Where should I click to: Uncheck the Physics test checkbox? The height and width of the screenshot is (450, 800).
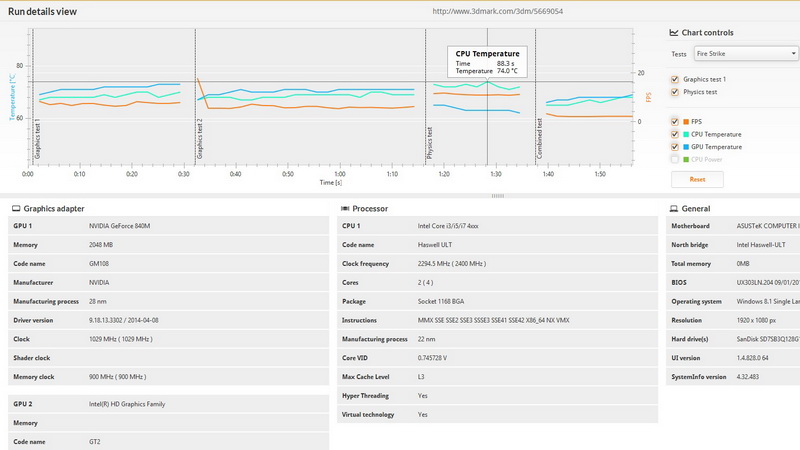tap(674, 92)
